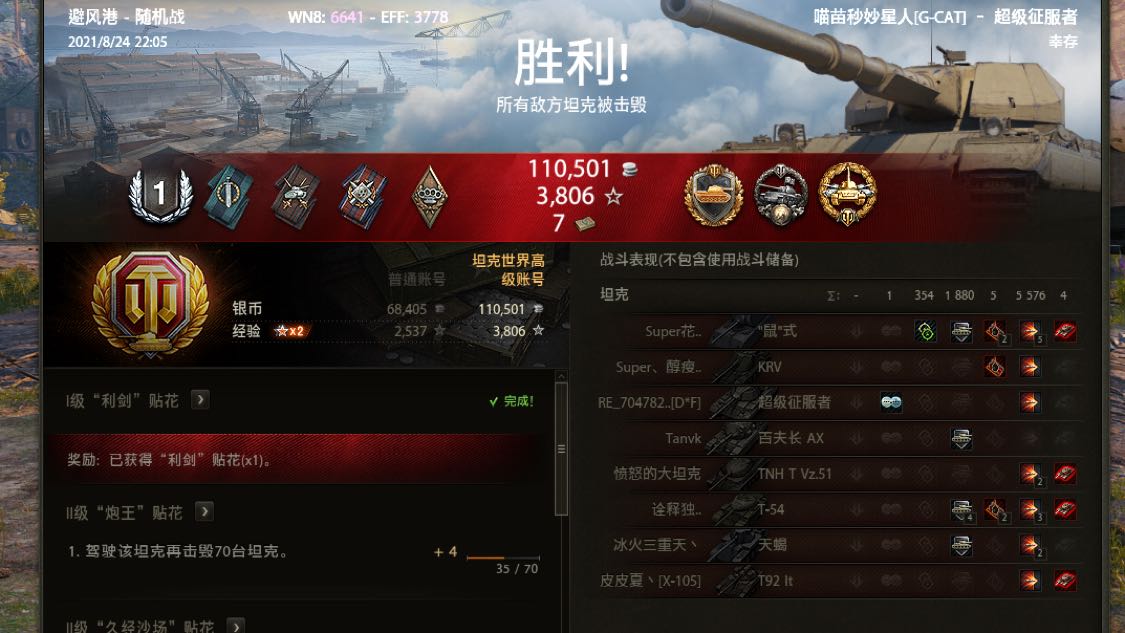Click the gold tank achievement medal
The image size is (1125, 633).
(x=847, y=194)
